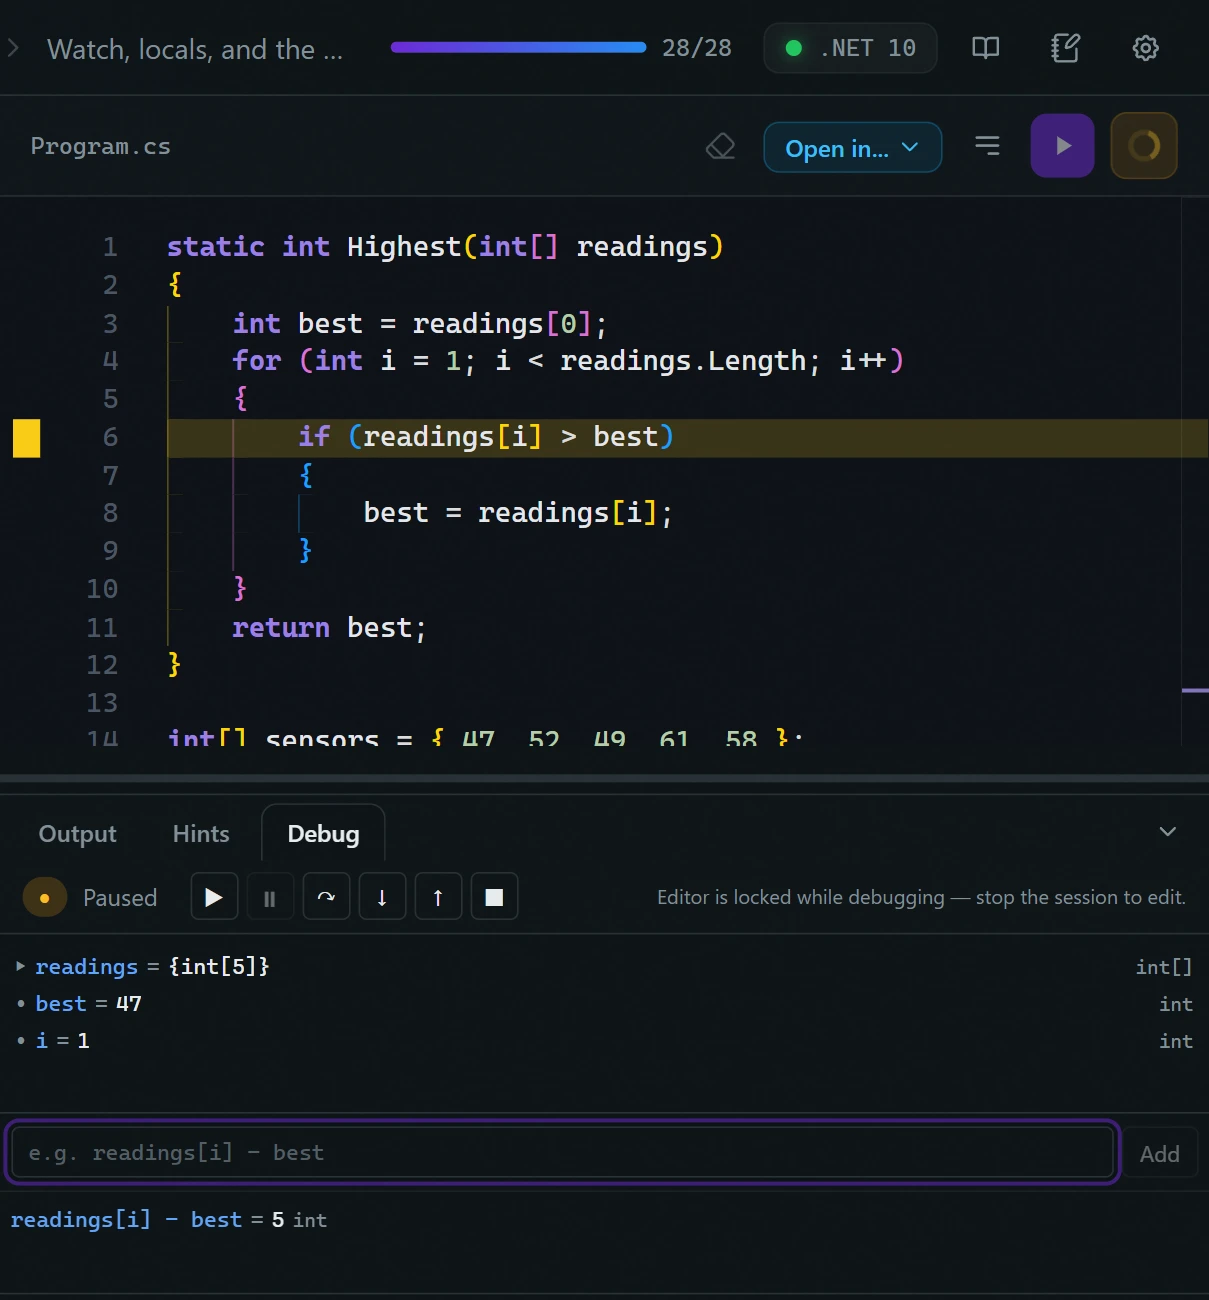Click the step over button
Viewport: 1209px width, 1300px height.
326,897
